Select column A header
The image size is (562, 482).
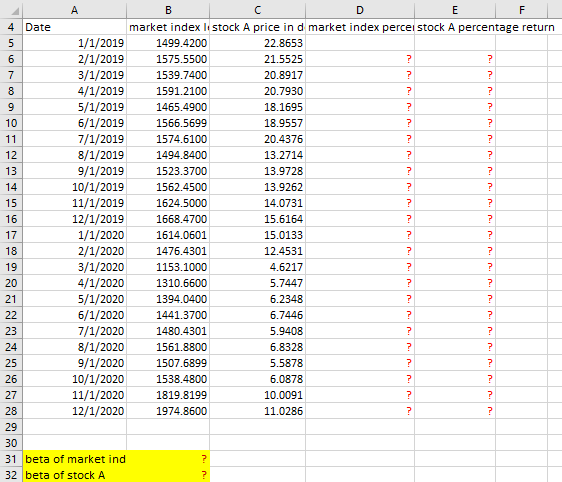(x=74, y=10)
